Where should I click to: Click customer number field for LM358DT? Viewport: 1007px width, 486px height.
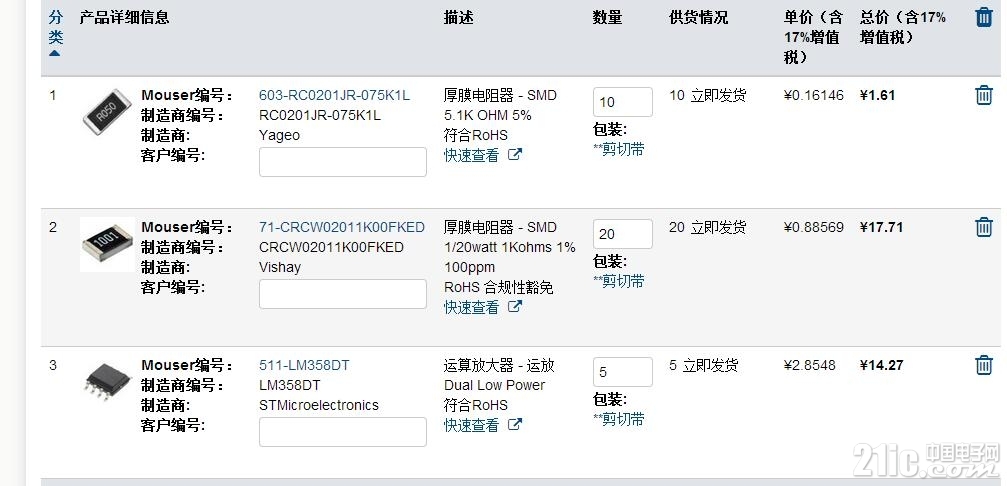(343, 431)
